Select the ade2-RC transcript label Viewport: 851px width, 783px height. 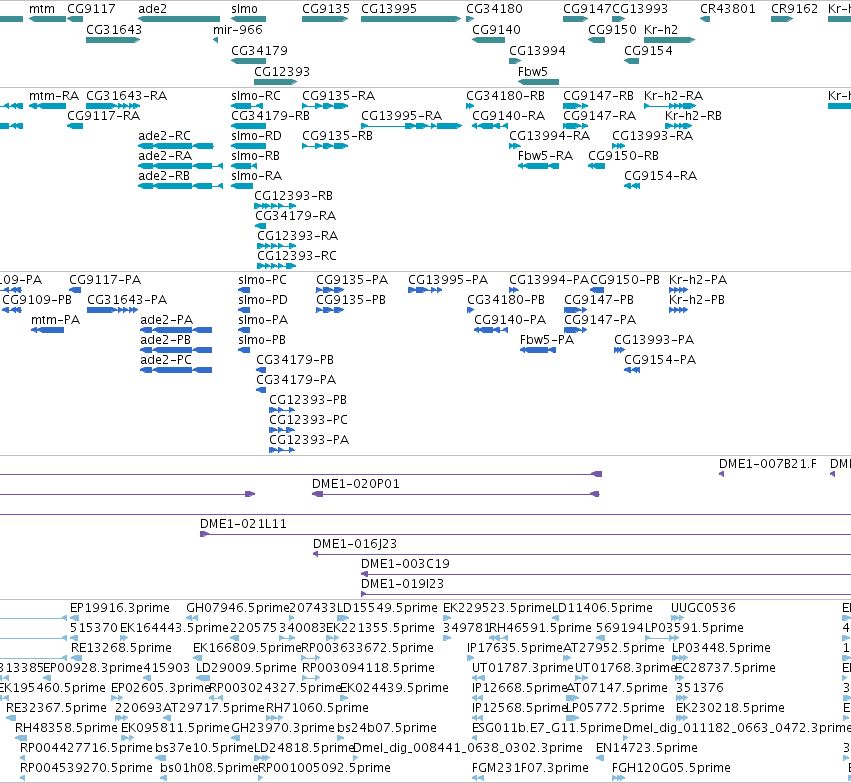click(164, 136)
